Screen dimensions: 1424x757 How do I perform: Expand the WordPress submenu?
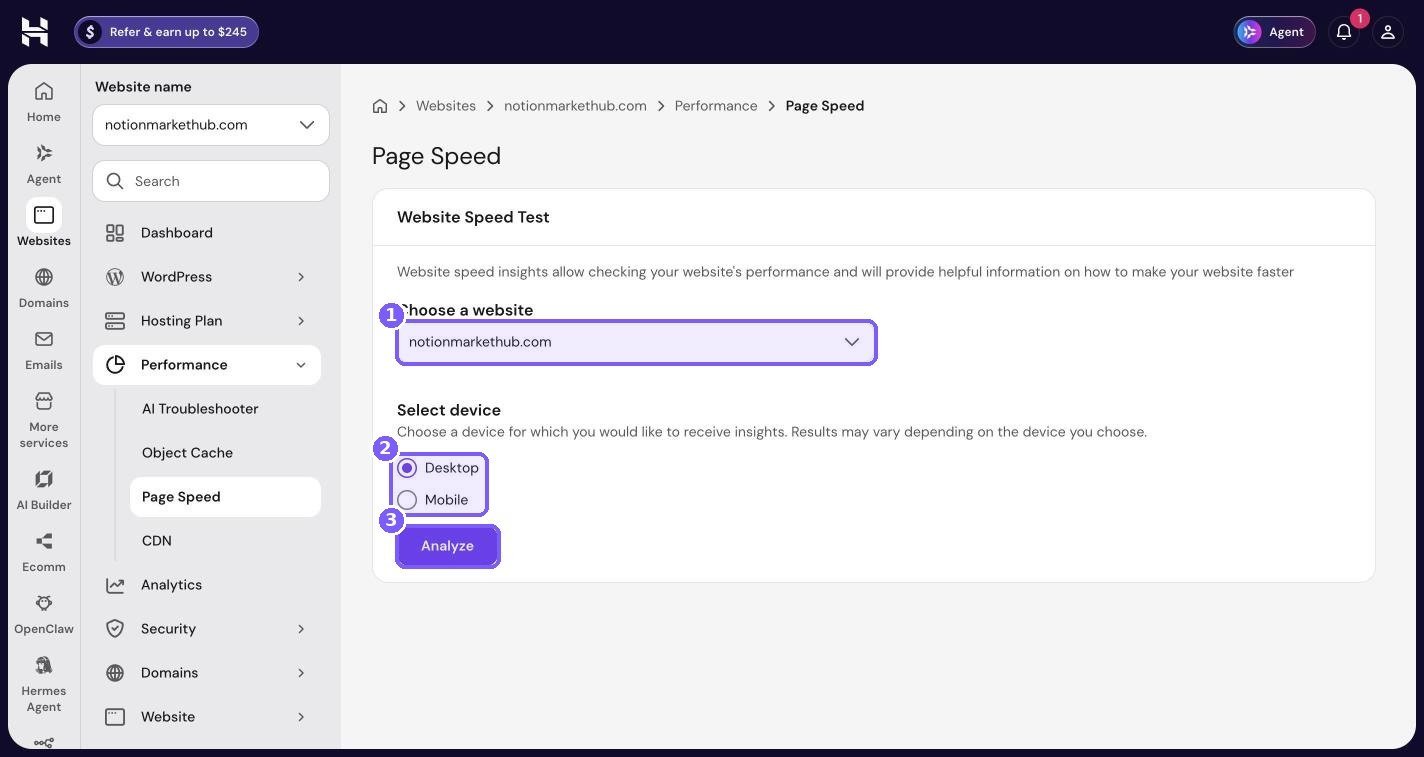(x=207, y=277)
